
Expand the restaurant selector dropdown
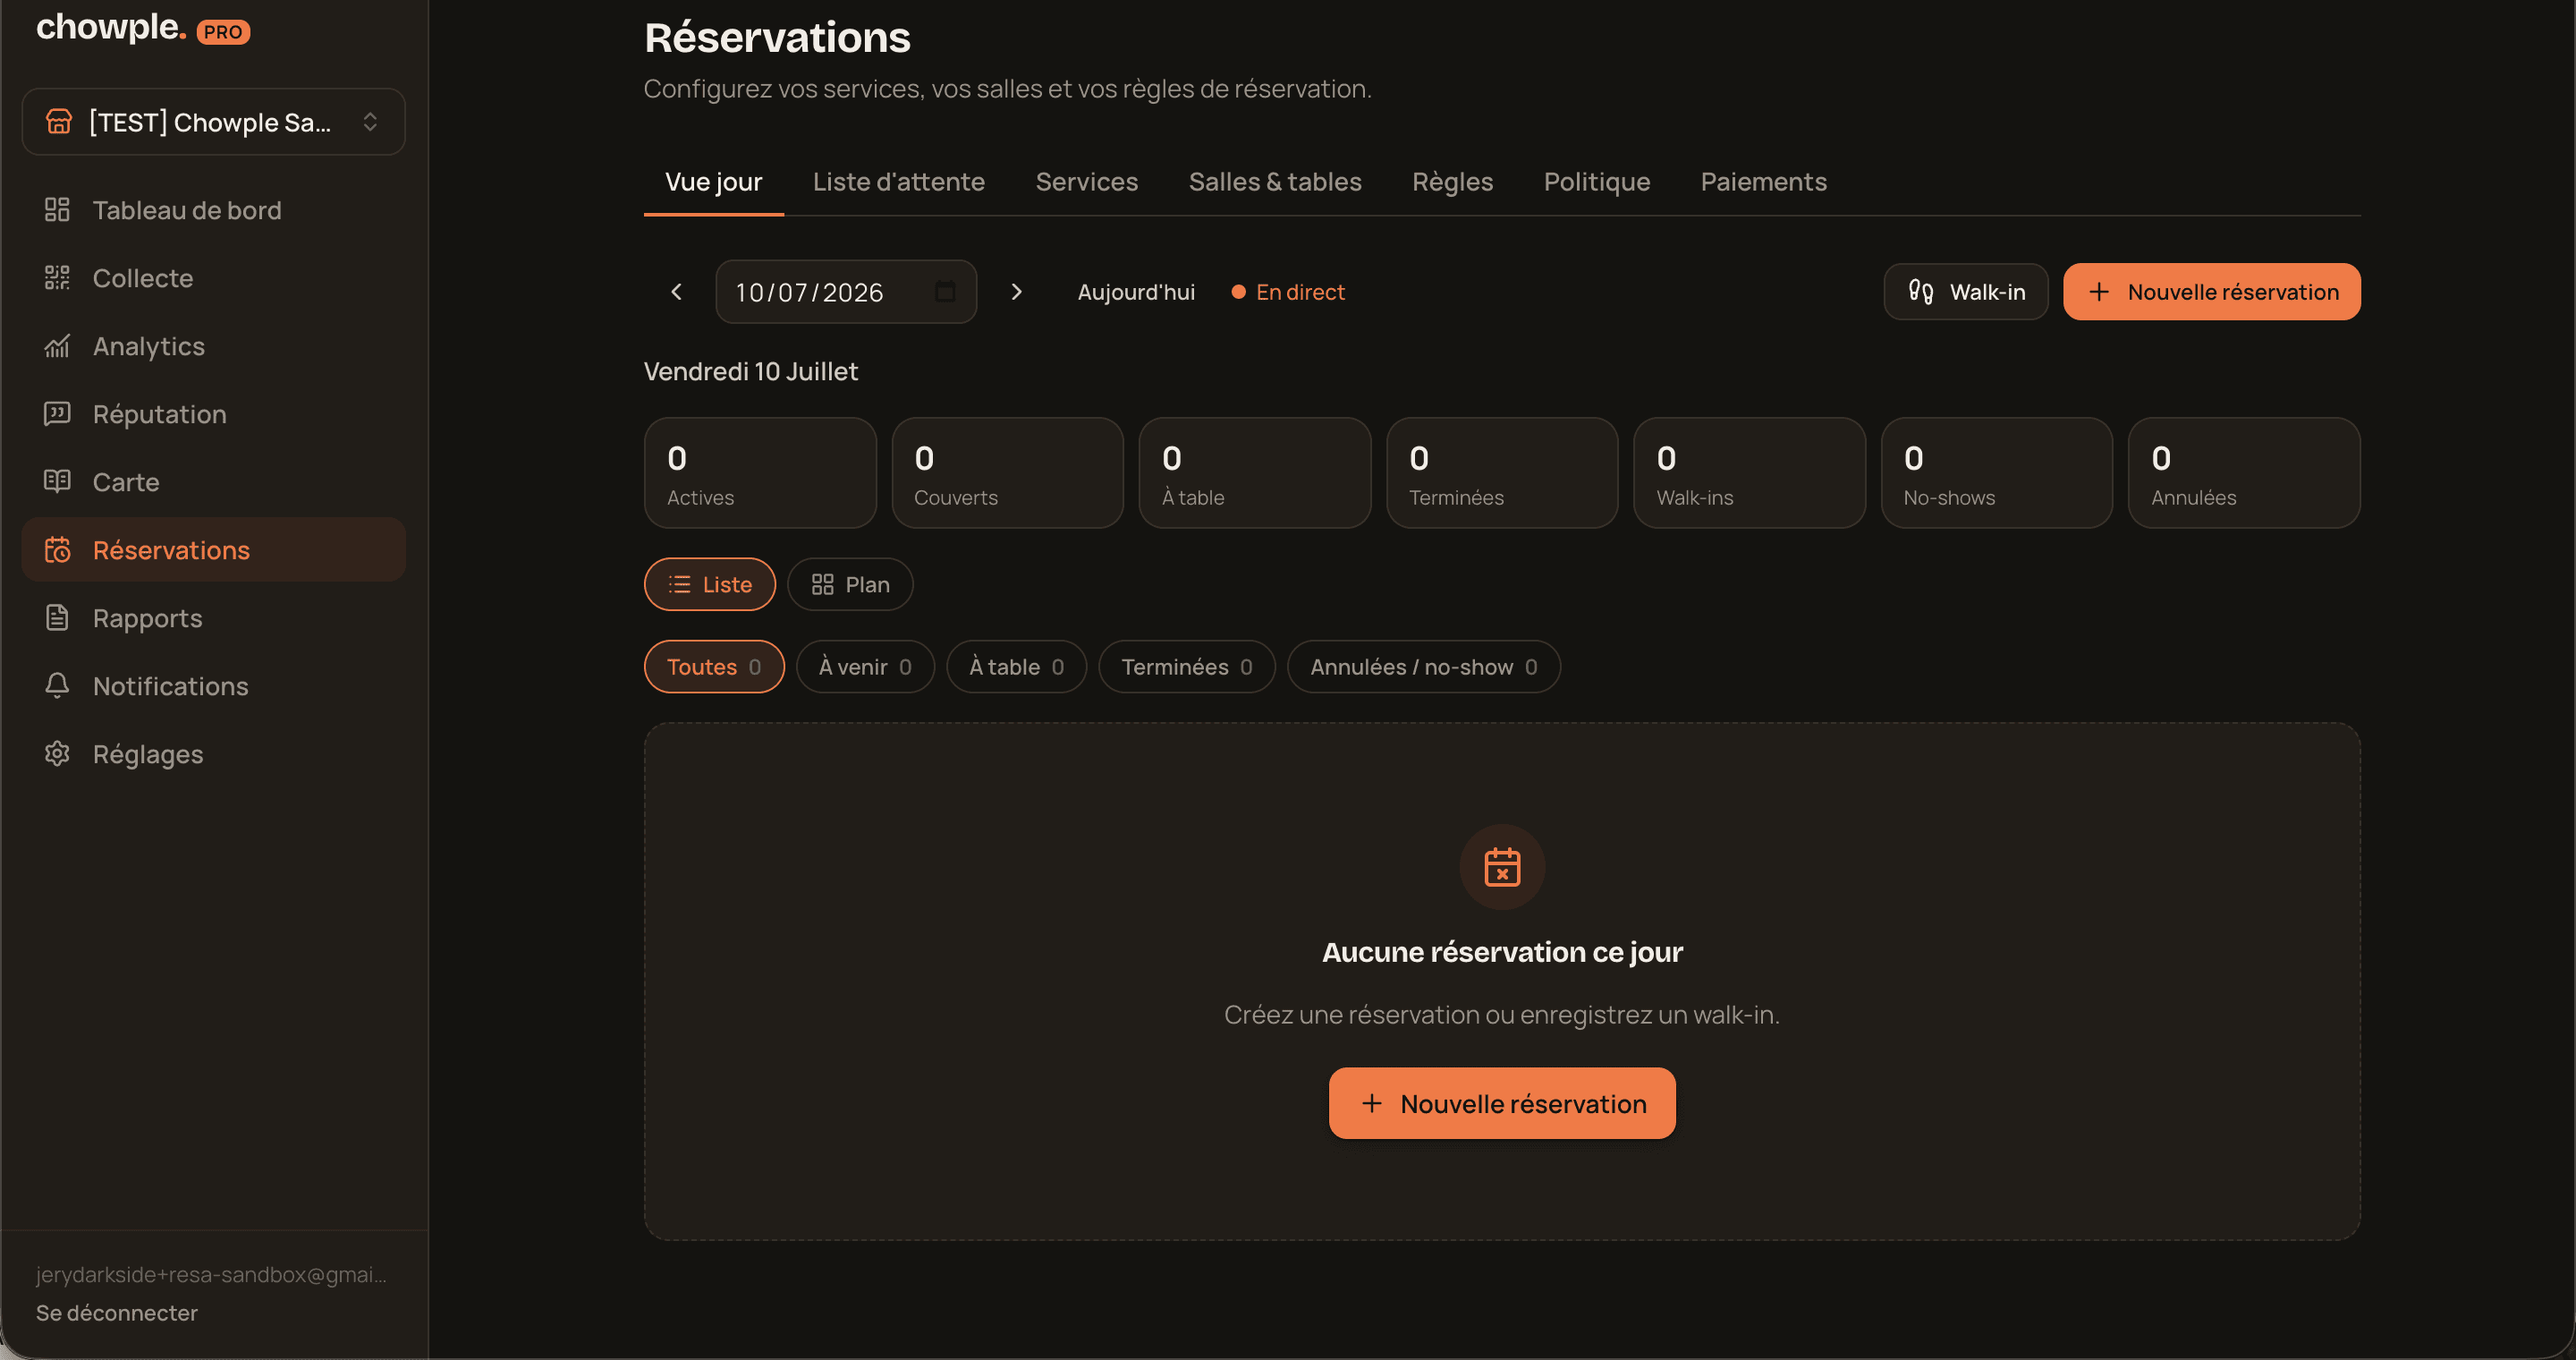click(214, 122)
